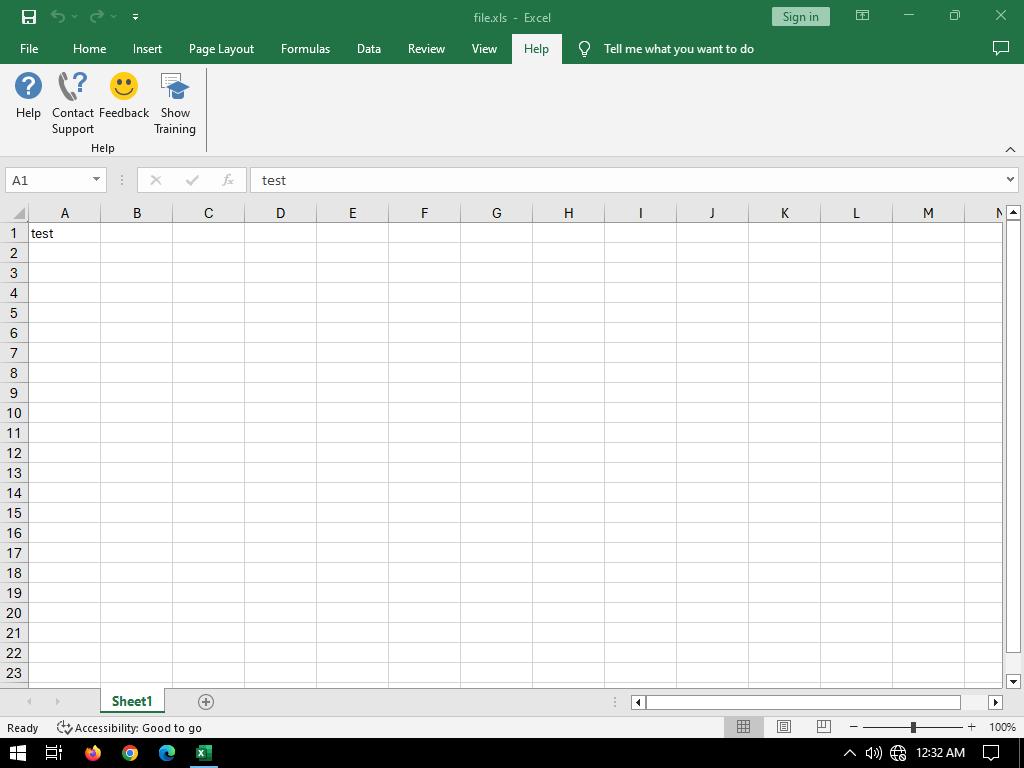This screenshot has width=1024, height=768.
Task: Expand the formula bar
Action: pos(1009,180)
